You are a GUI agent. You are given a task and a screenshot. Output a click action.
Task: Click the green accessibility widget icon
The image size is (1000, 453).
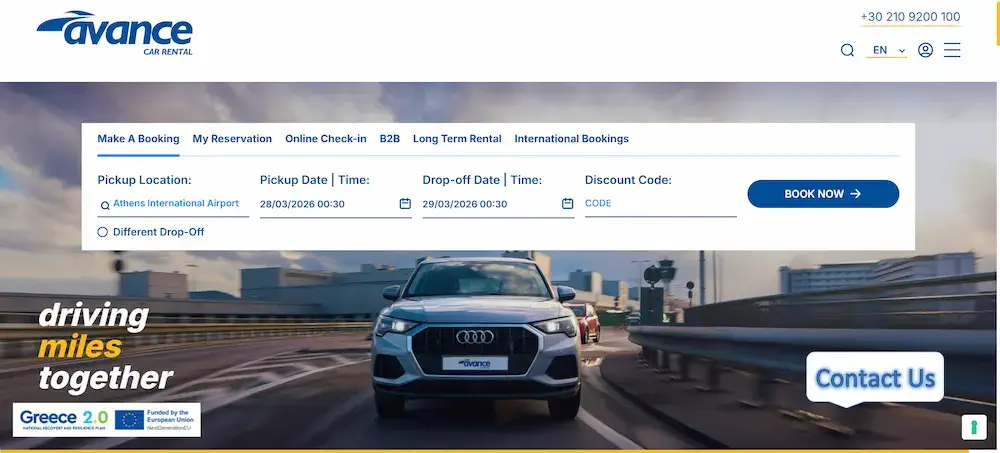pos(974,427)
